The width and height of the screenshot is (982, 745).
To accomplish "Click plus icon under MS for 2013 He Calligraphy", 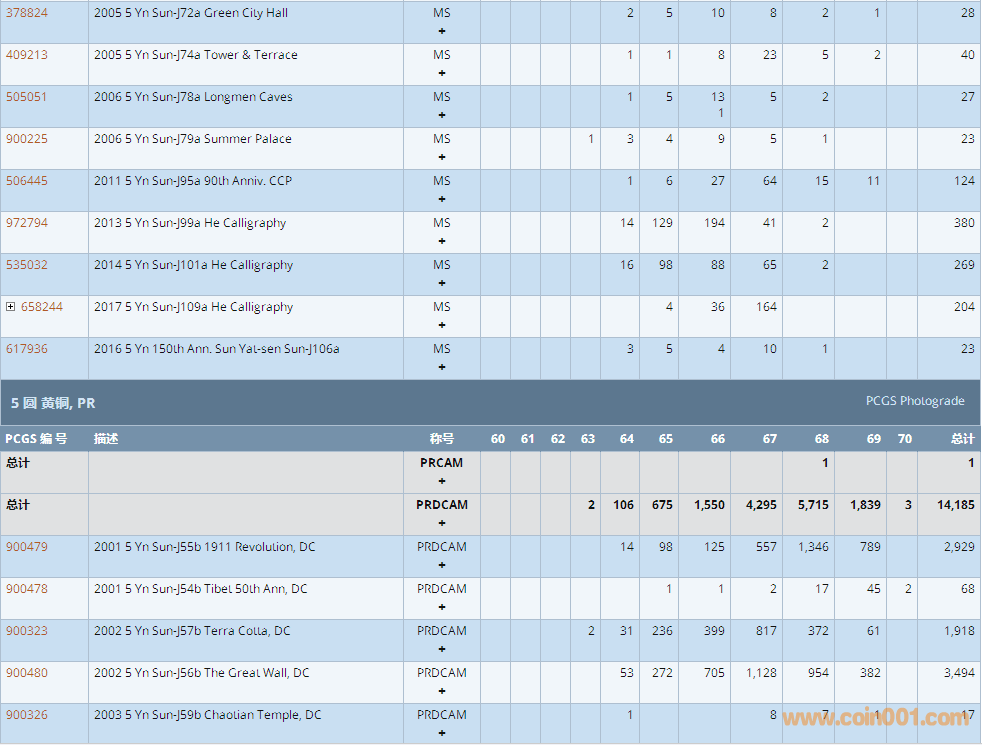I will (442, 241).
